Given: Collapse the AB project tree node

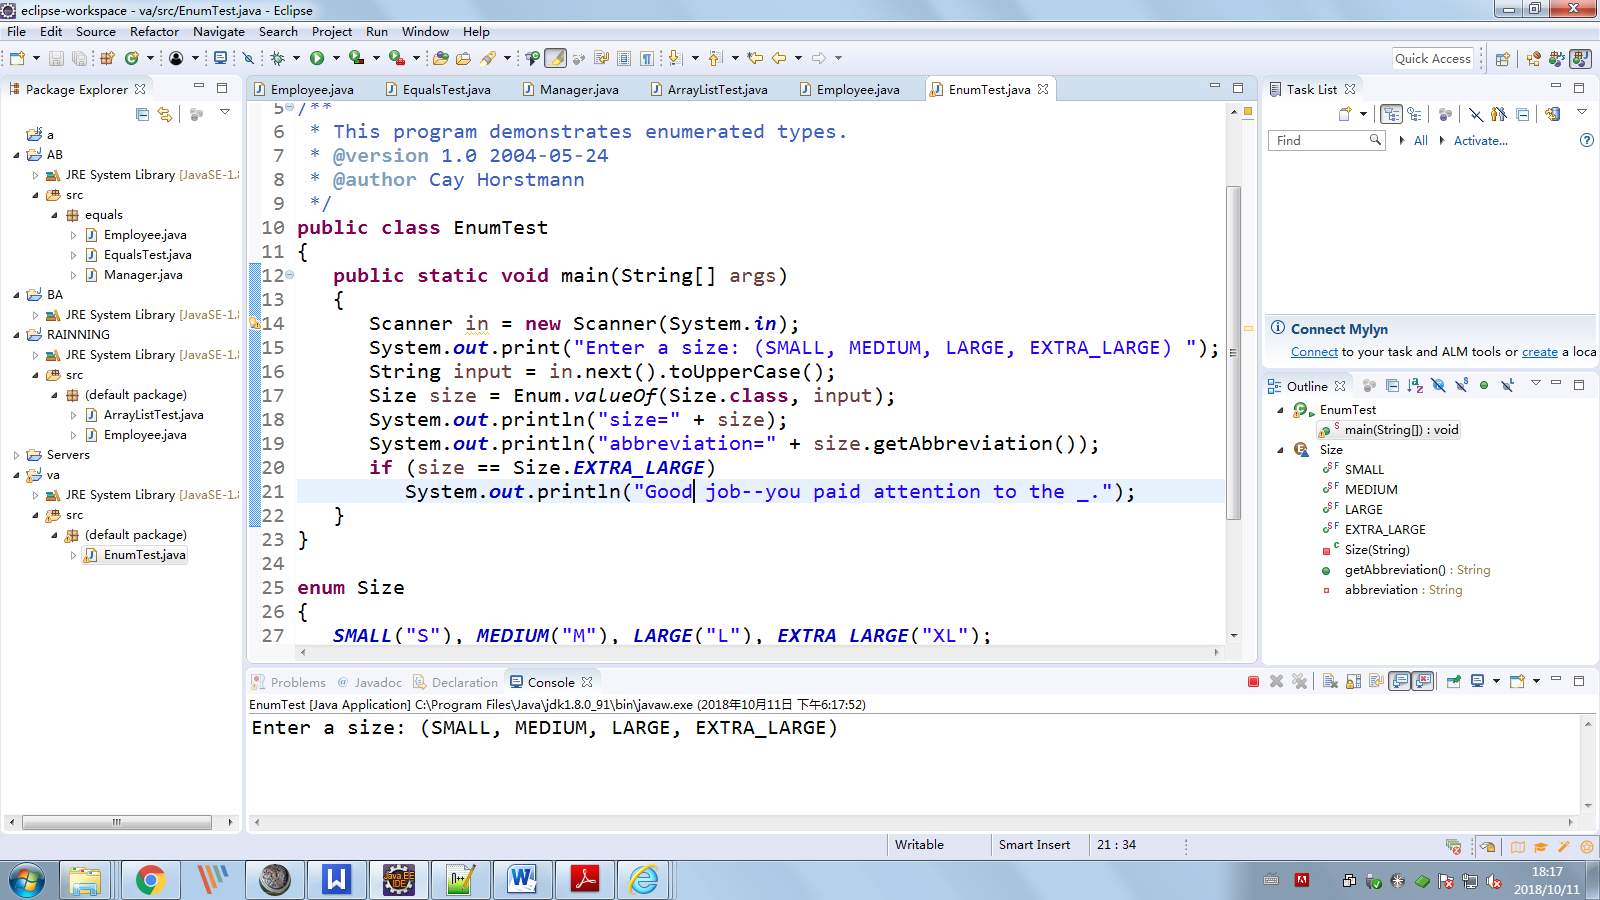Looking at the screenshot, I should click(x=17, y=155).
